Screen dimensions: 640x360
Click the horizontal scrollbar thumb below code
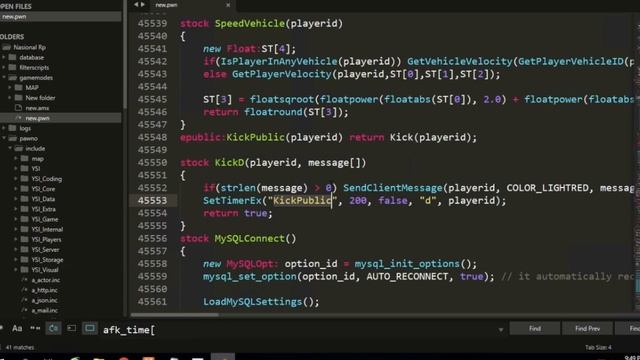[175, 315]
